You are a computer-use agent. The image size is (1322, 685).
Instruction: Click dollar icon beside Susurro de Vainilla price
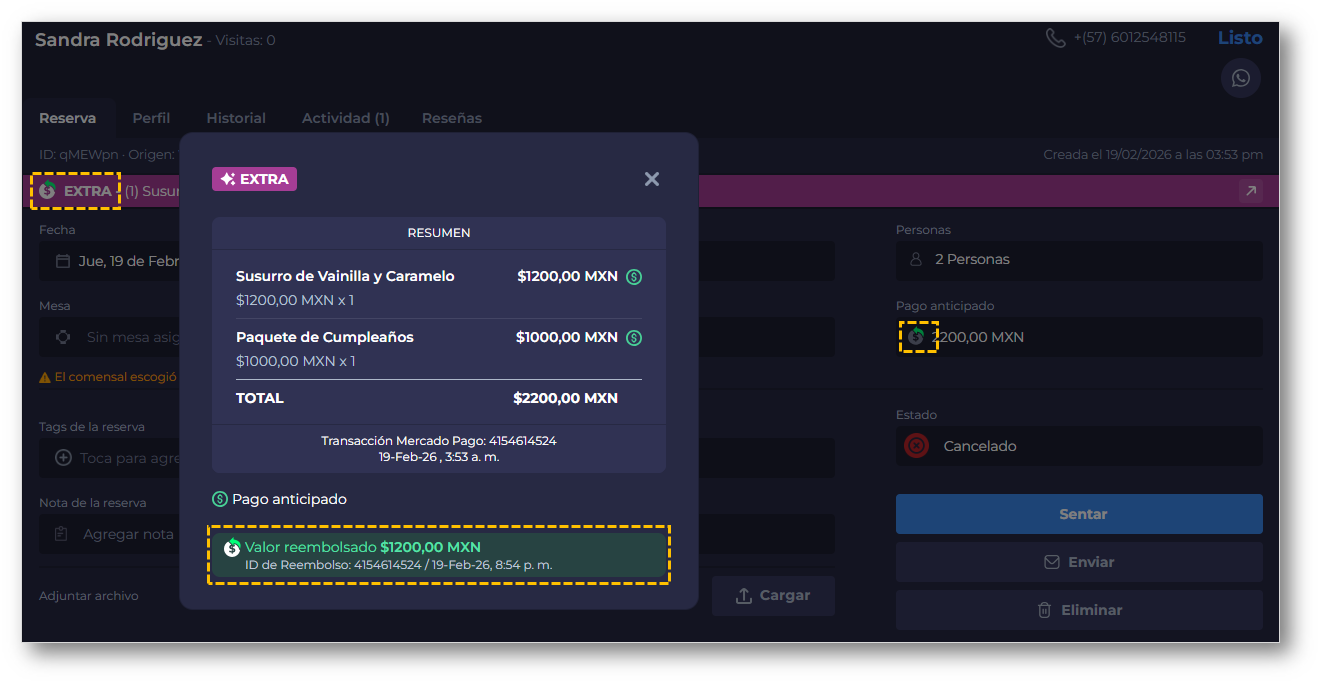634,277
